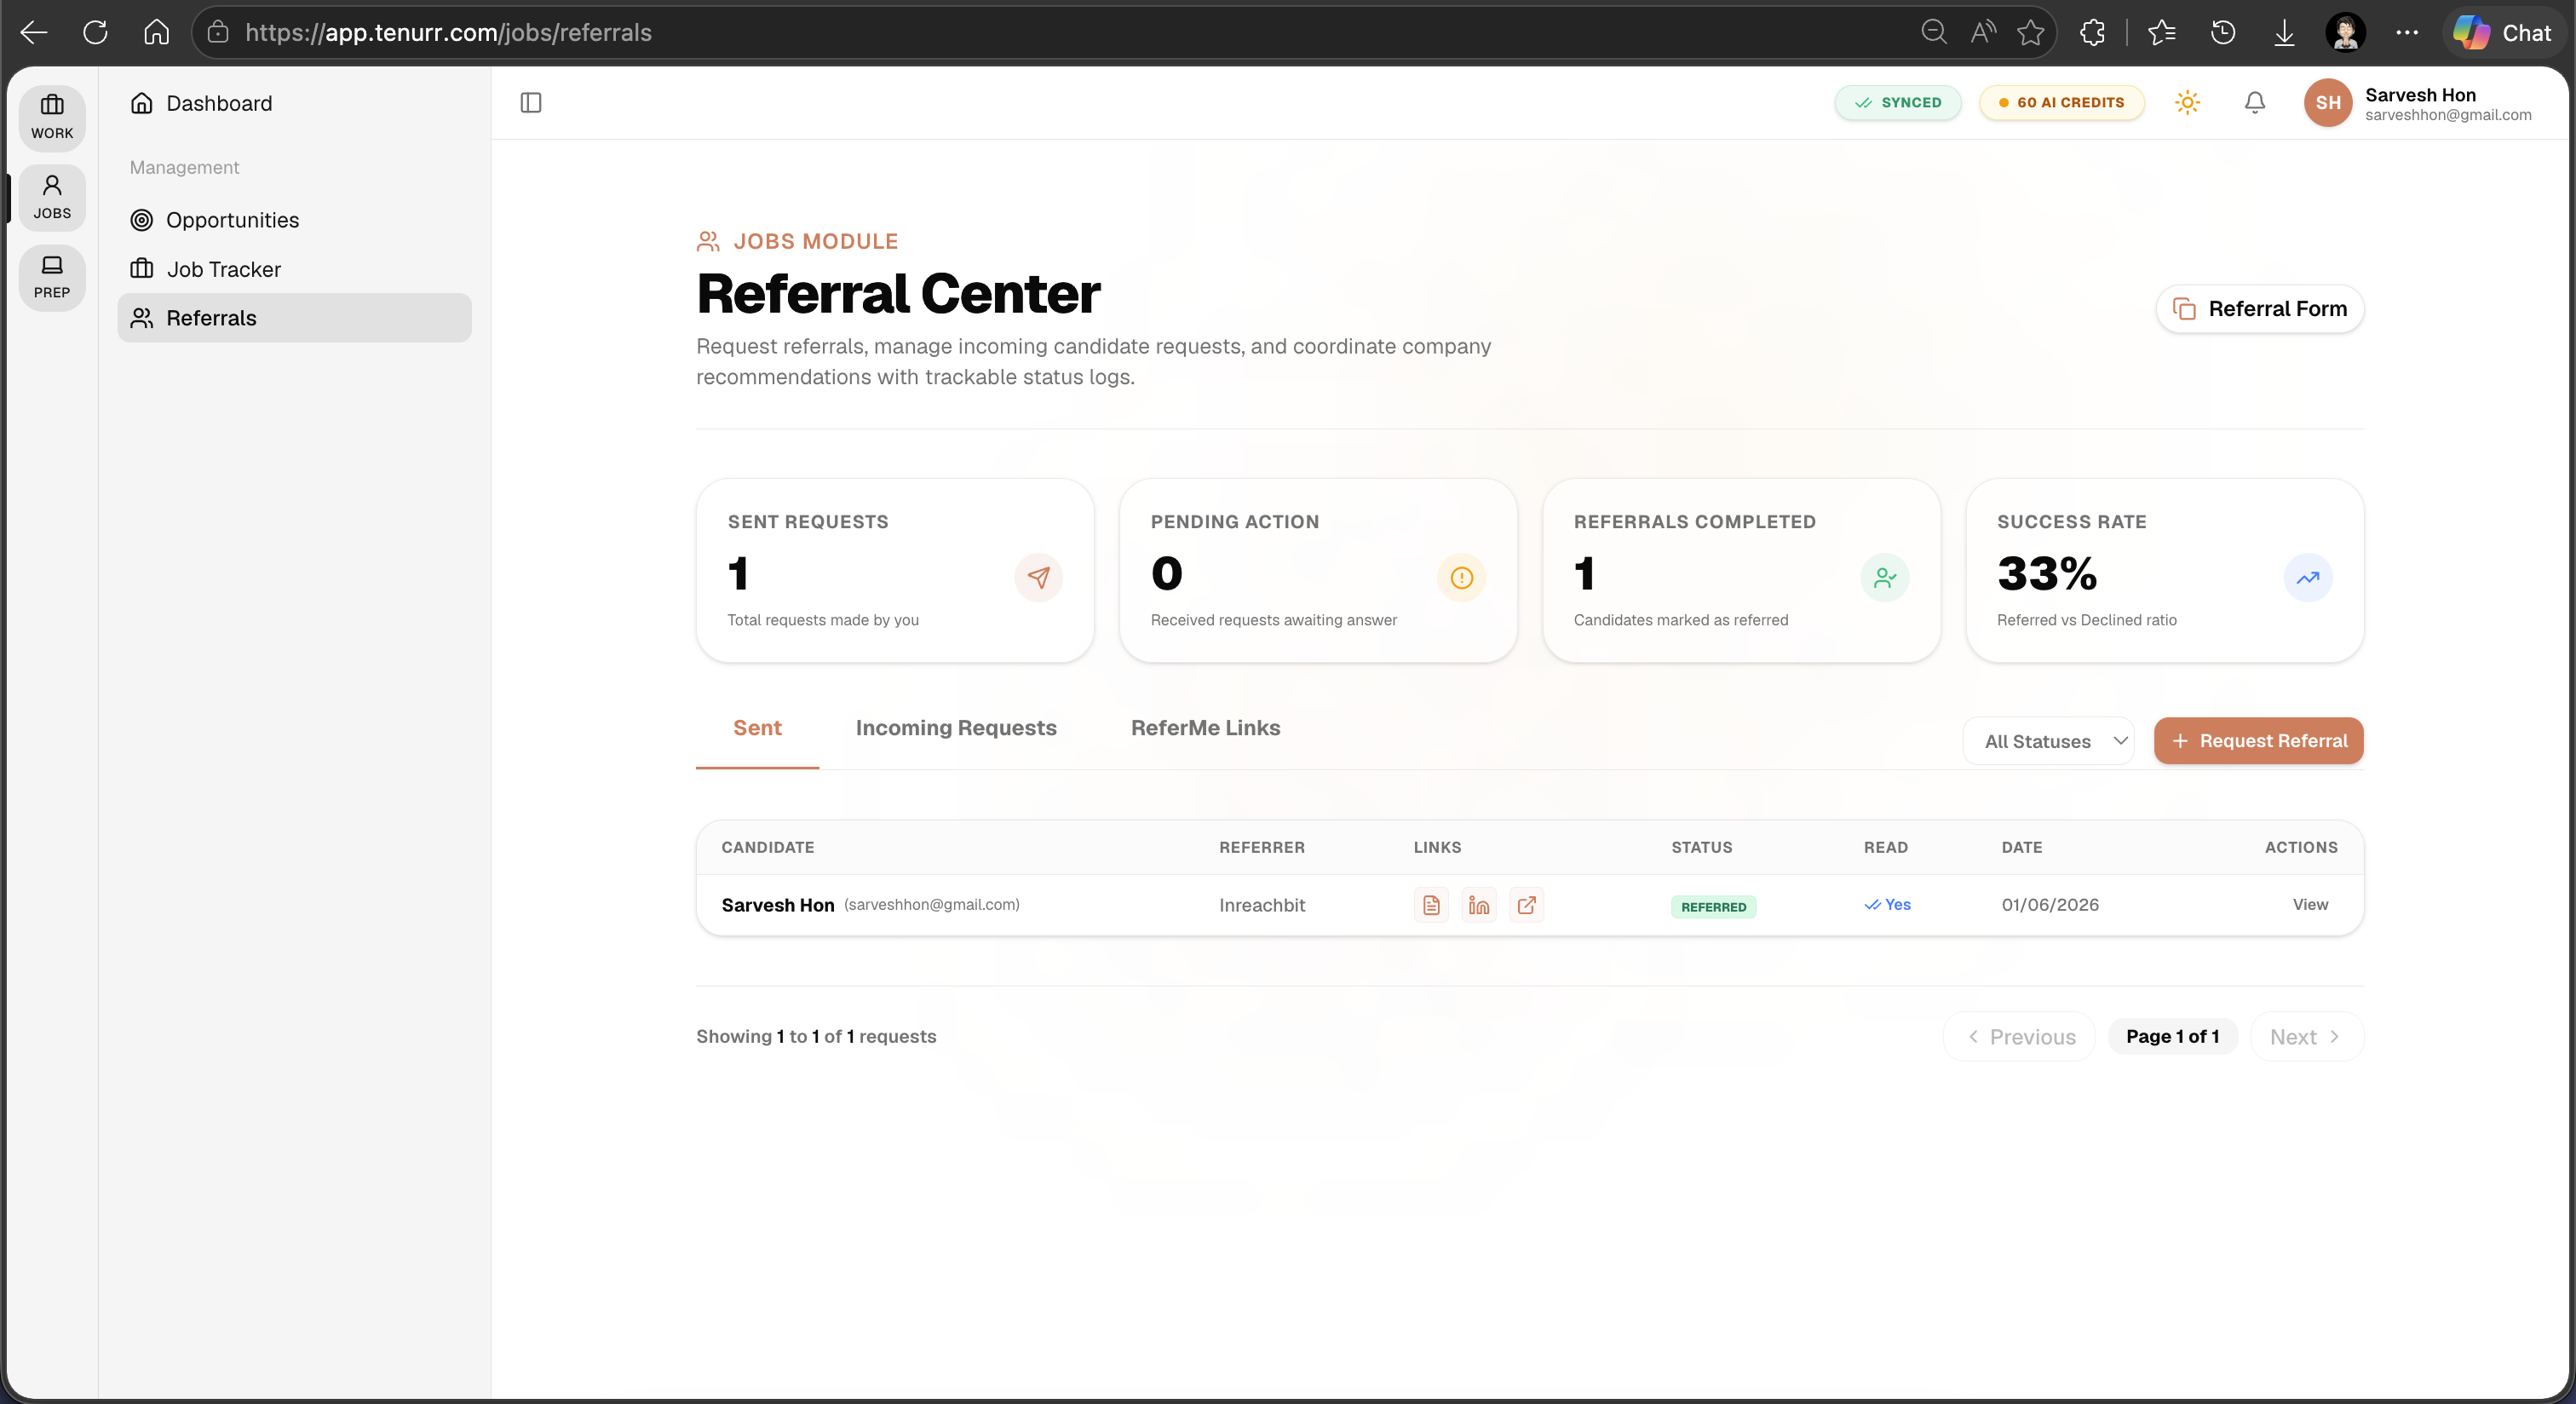Open browser settings and more menu
The width and height of the screenshot is (2576, 1404).
pos(2407,33)
